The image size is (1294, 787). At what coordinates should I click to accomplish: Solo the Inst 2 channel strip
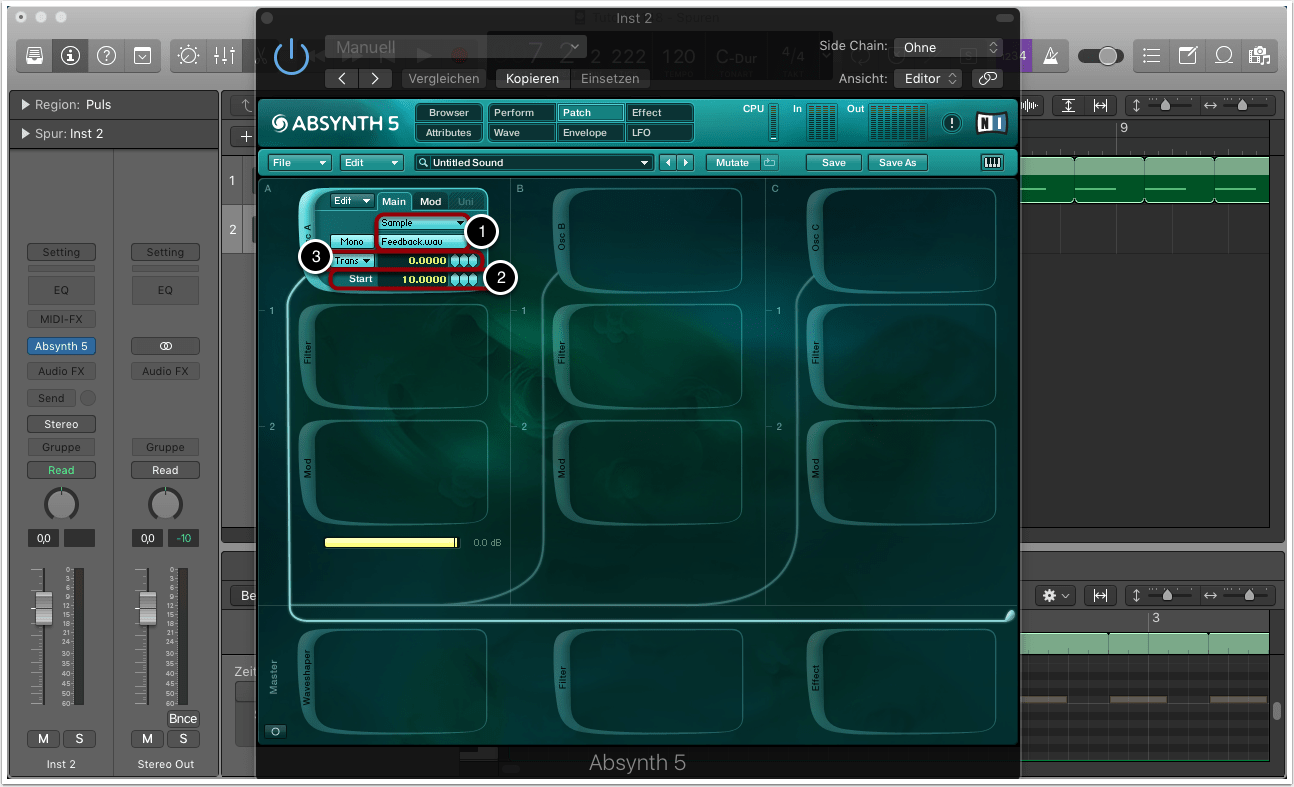[79, 739]
